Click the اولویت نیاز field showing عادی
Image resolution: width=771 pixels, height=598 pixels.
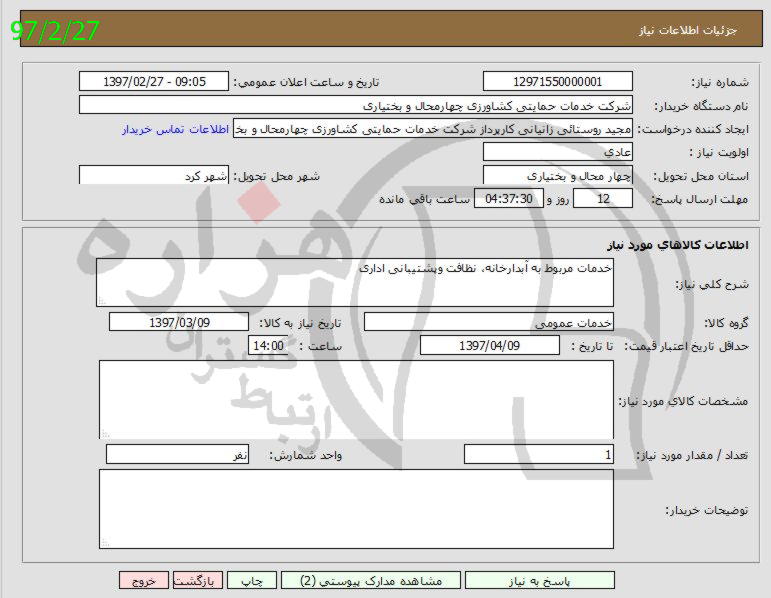tap(557, 152)
